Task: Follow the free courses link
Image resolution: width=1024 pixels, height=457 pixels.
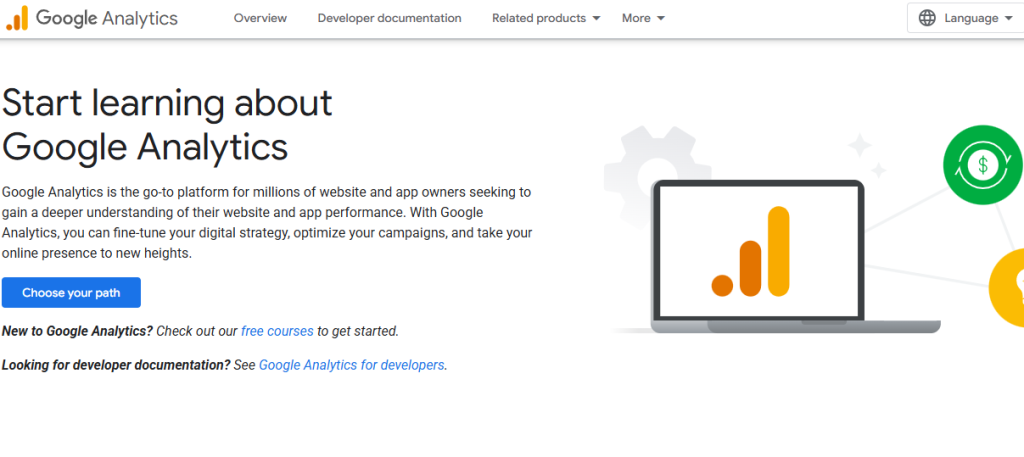Action: coord(277,331)
